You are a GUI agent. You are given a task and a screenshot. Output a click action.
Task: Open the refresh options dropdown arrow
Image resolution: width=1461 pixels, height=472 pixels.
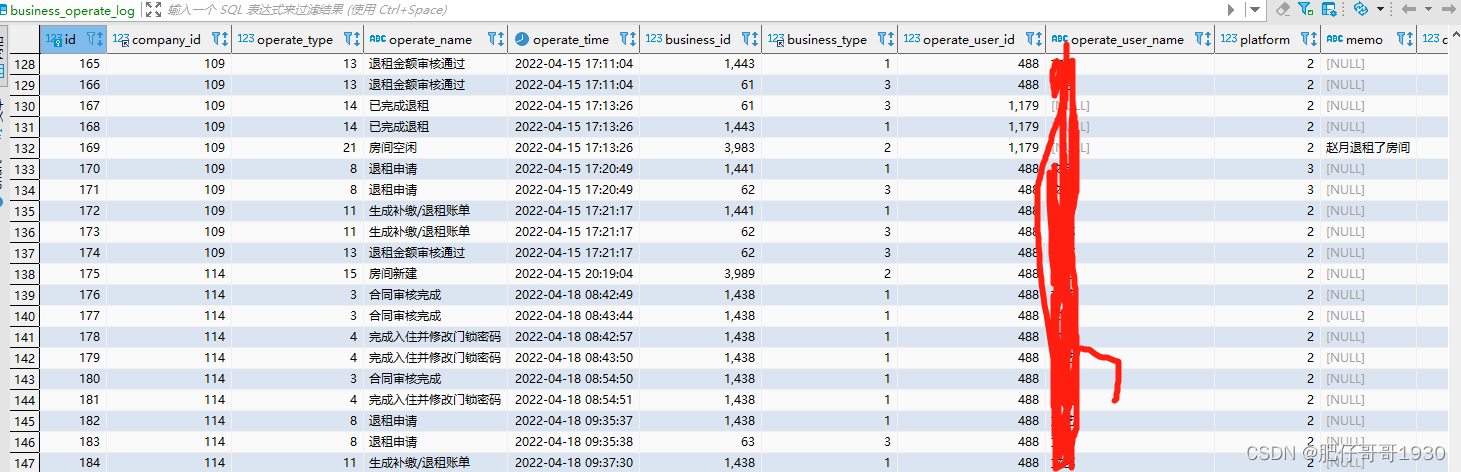point(1380,9)
